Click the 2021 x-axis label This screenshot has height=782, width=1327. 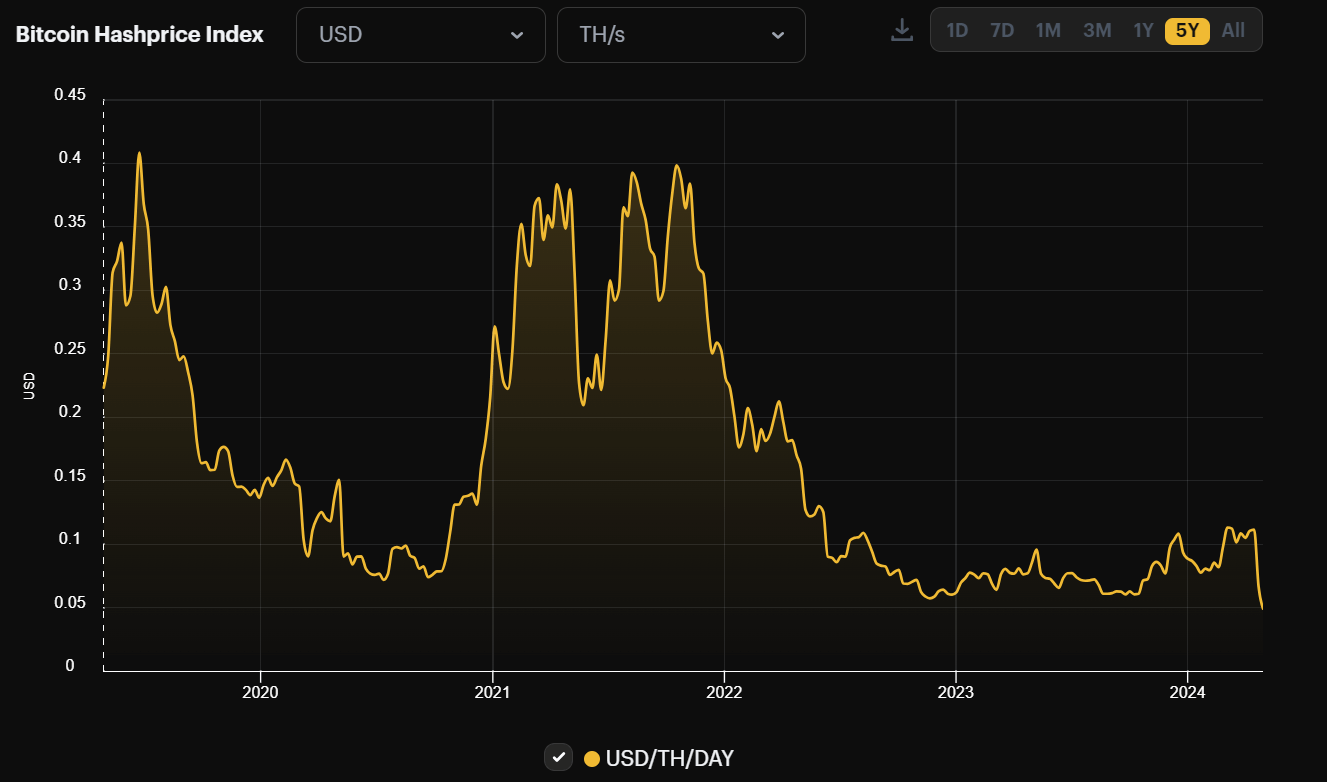(x=492, y=691)
